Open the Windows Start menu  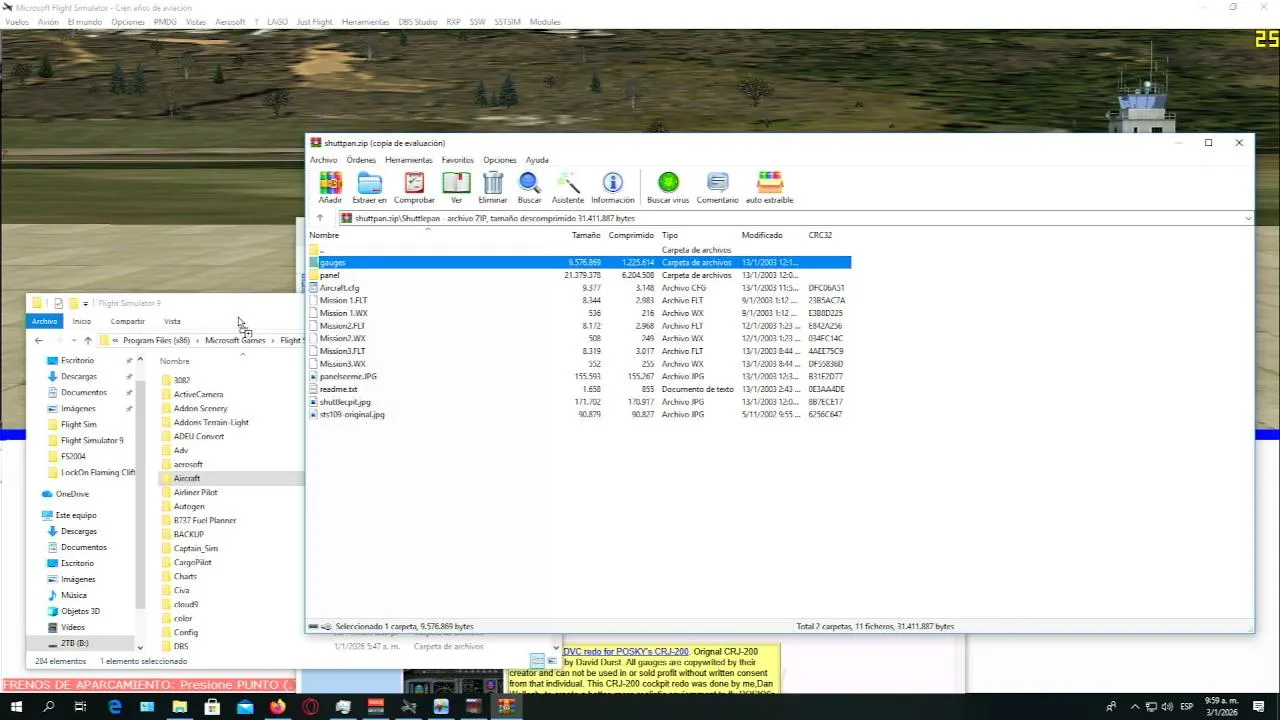tap(16, 707)
